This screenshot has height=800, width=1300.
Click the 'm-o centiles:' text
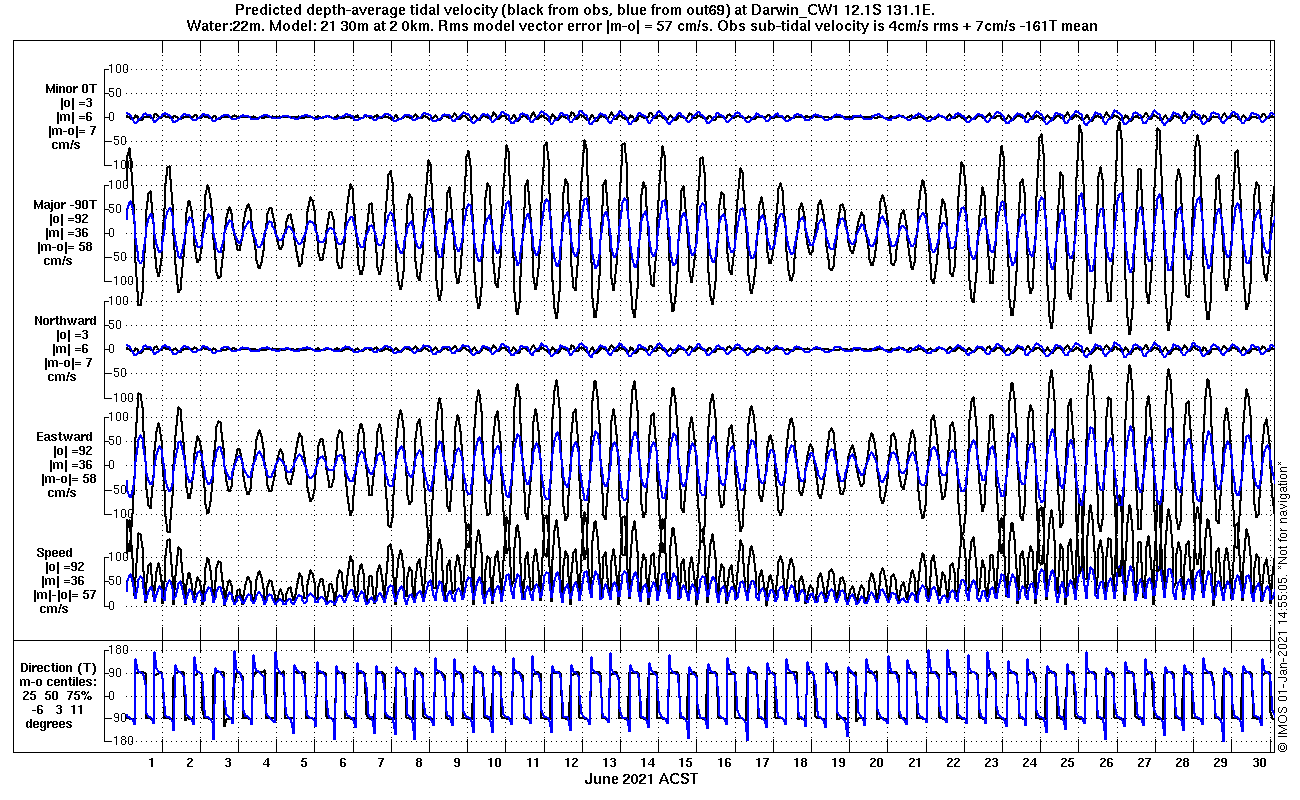58,682
